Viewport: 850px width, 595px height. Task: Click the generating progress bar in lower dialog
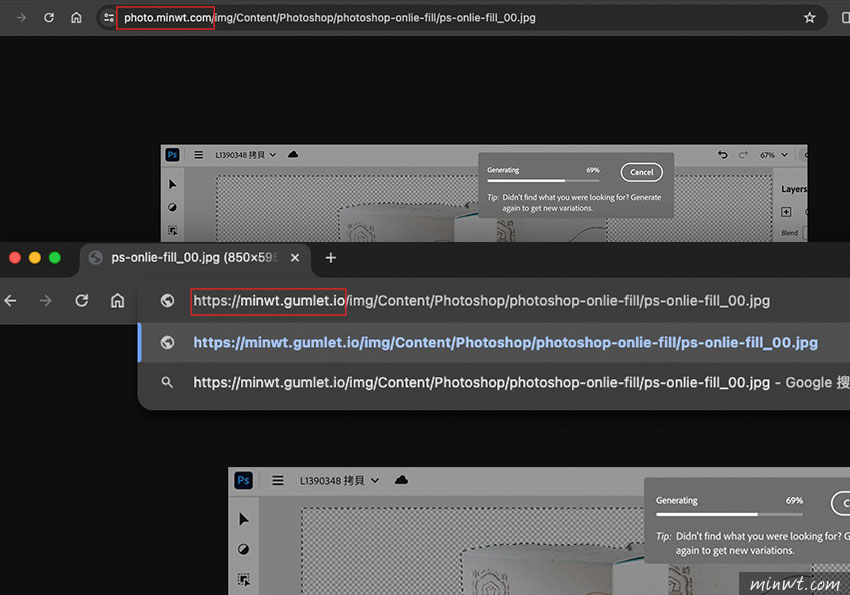pos(729,514)
